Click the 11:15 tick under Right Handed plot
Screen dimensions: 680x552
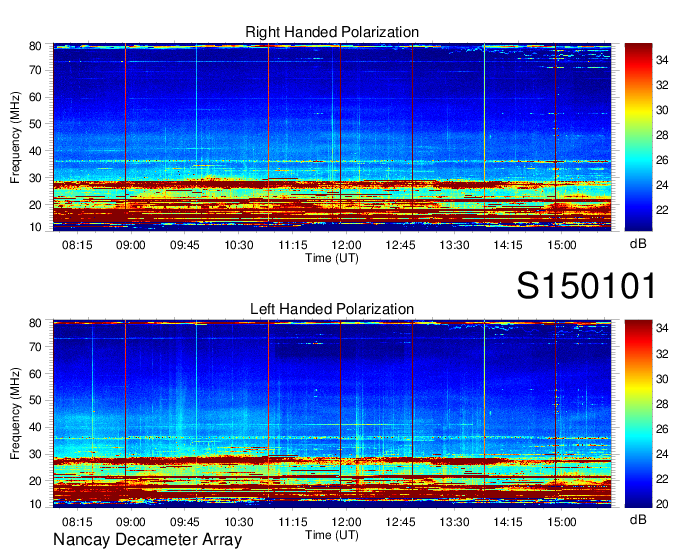tap(293, 245)
